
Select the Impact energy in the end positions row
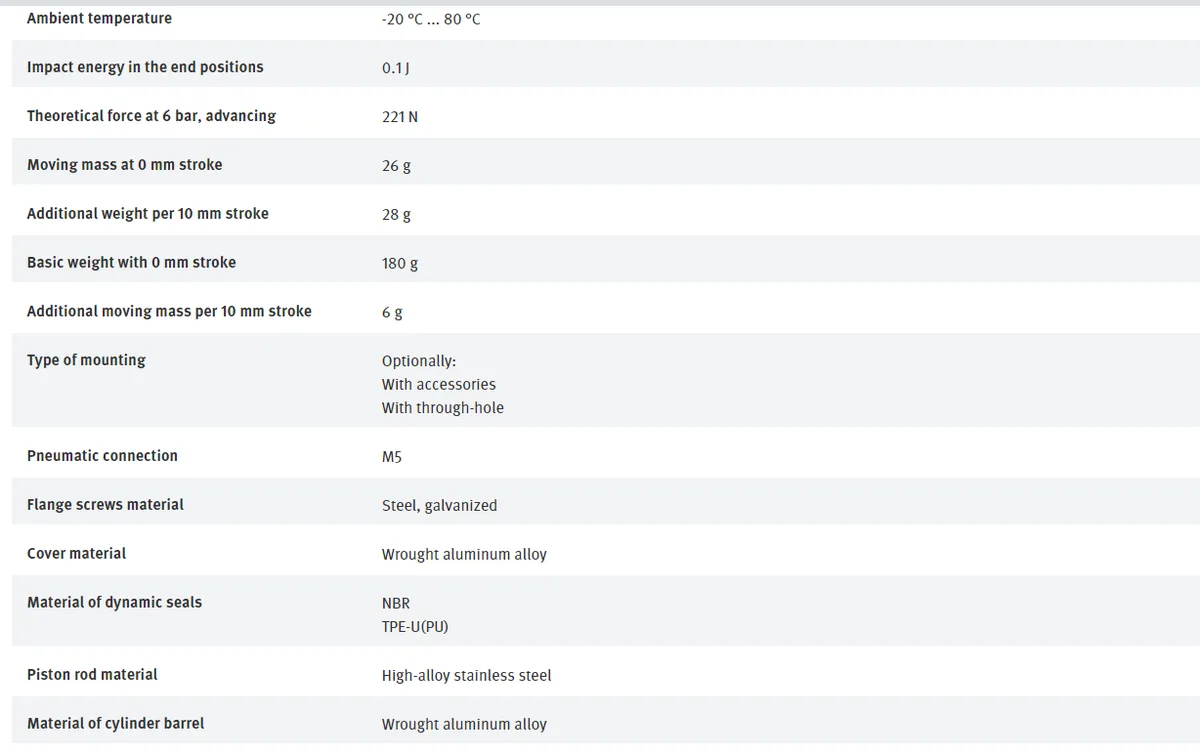coord(606,67)
